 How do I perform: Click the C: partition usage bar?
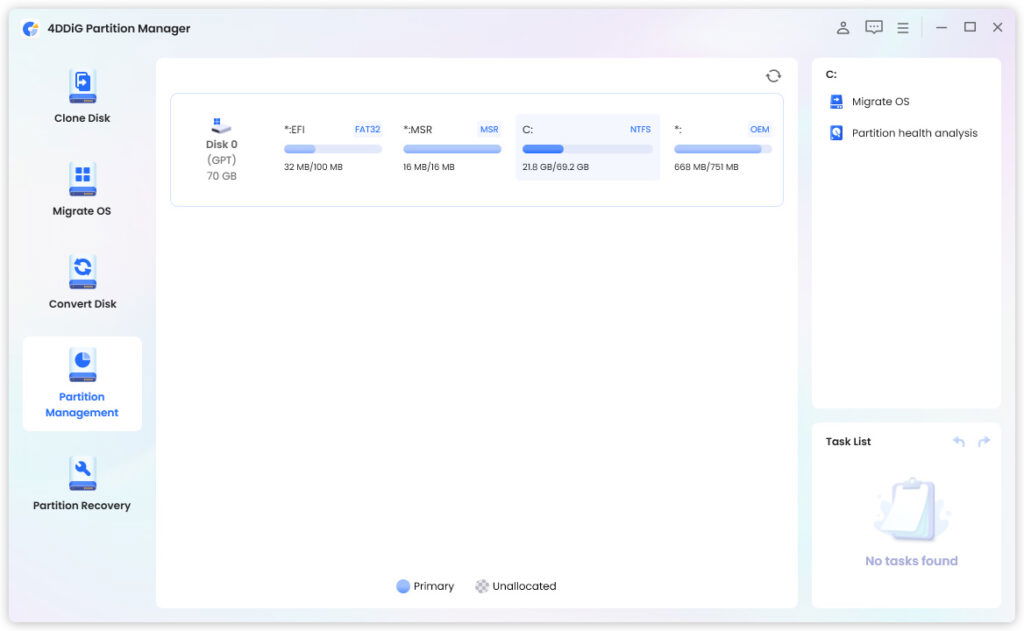pos(587,149)
